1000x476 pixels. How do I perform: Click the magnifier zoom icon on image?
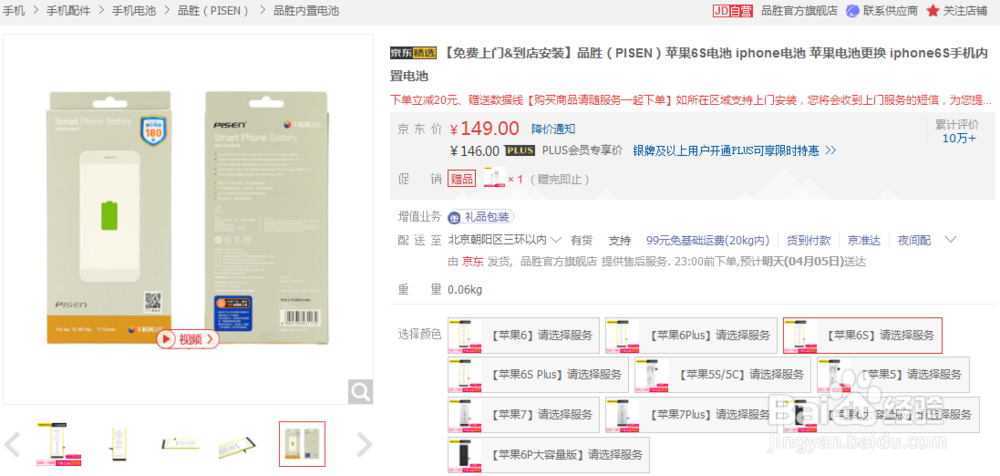coord(360,391)
